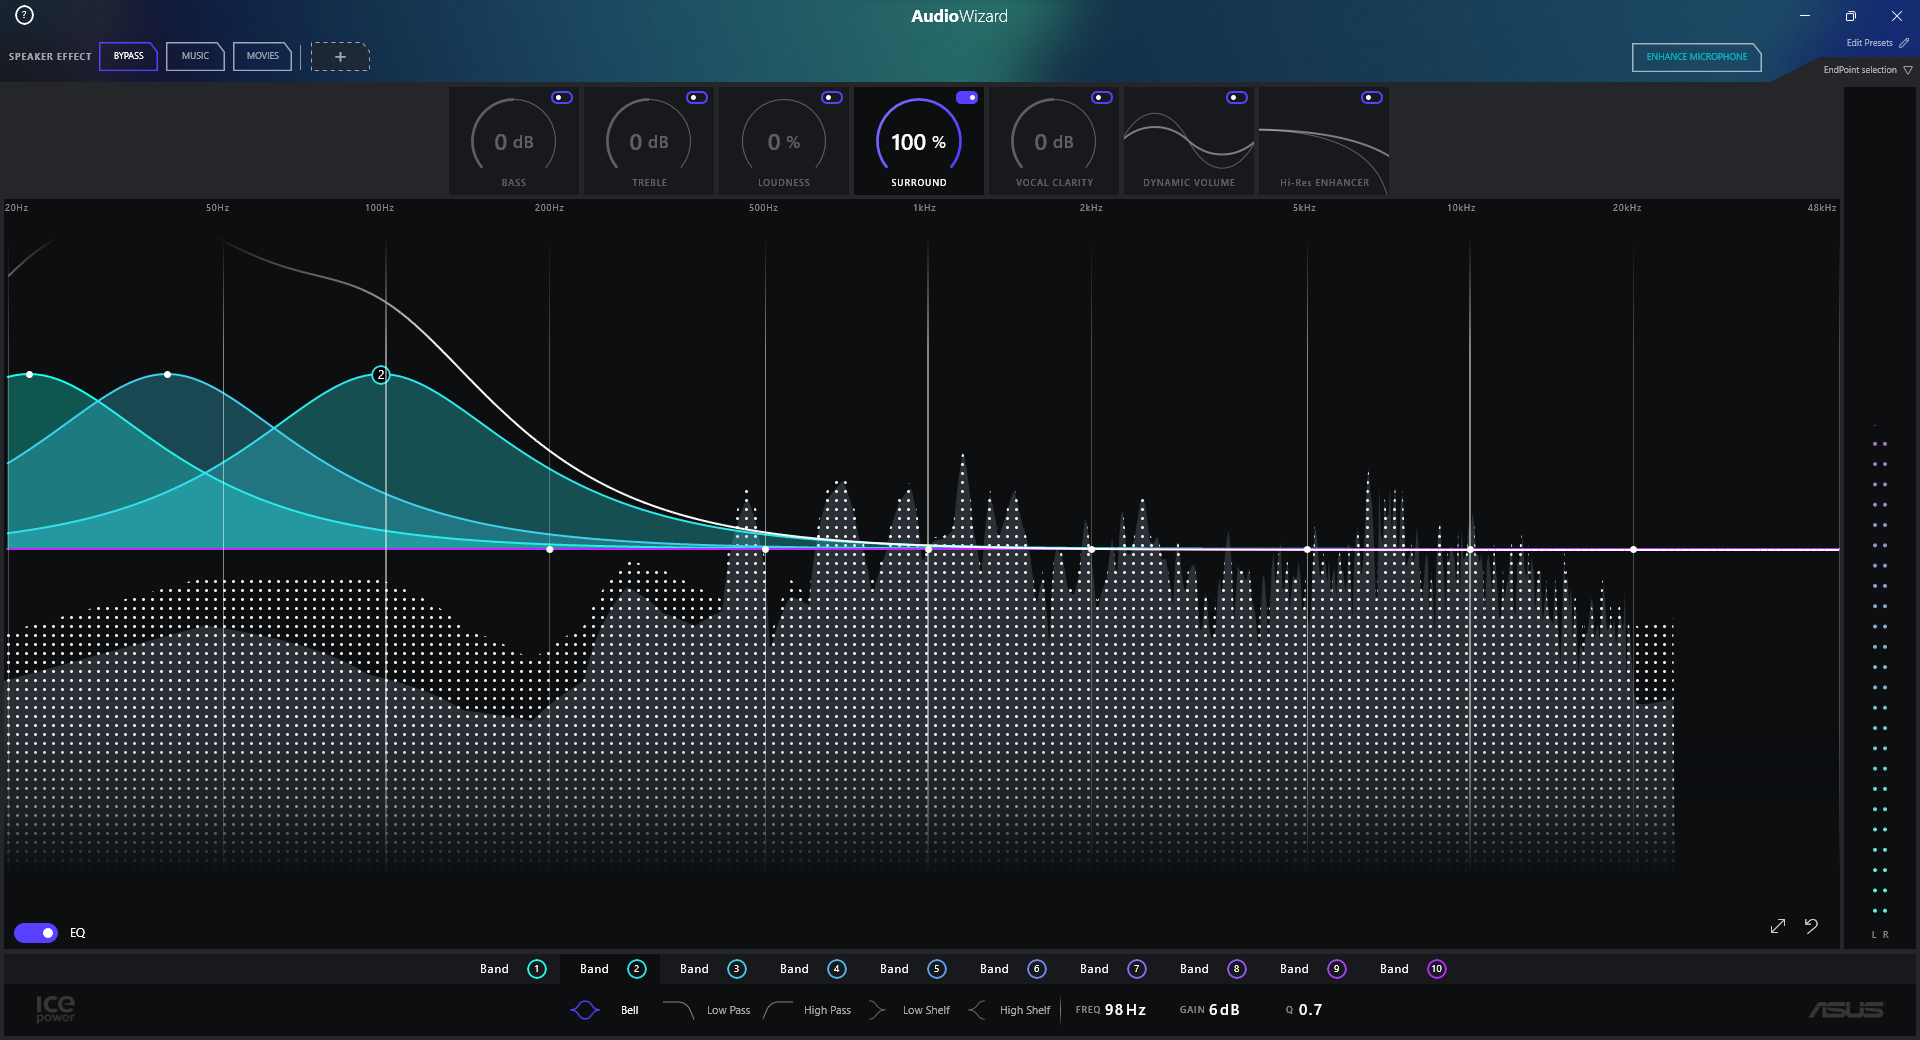The width and height of the screenshot is (1920, 1040).
Task: Click the Edit Presets pencil icon
Action: tap(1904, 43)
